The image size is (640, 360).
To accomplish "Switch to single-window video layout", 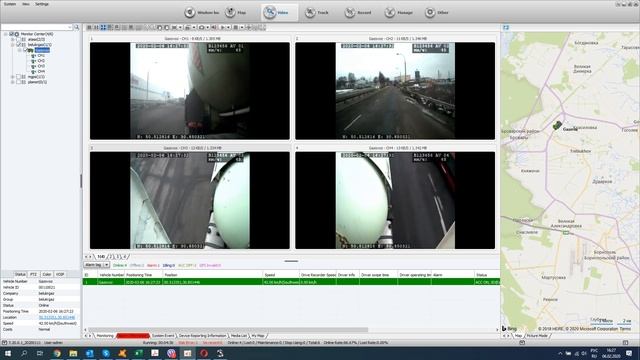I will point(89,27).
